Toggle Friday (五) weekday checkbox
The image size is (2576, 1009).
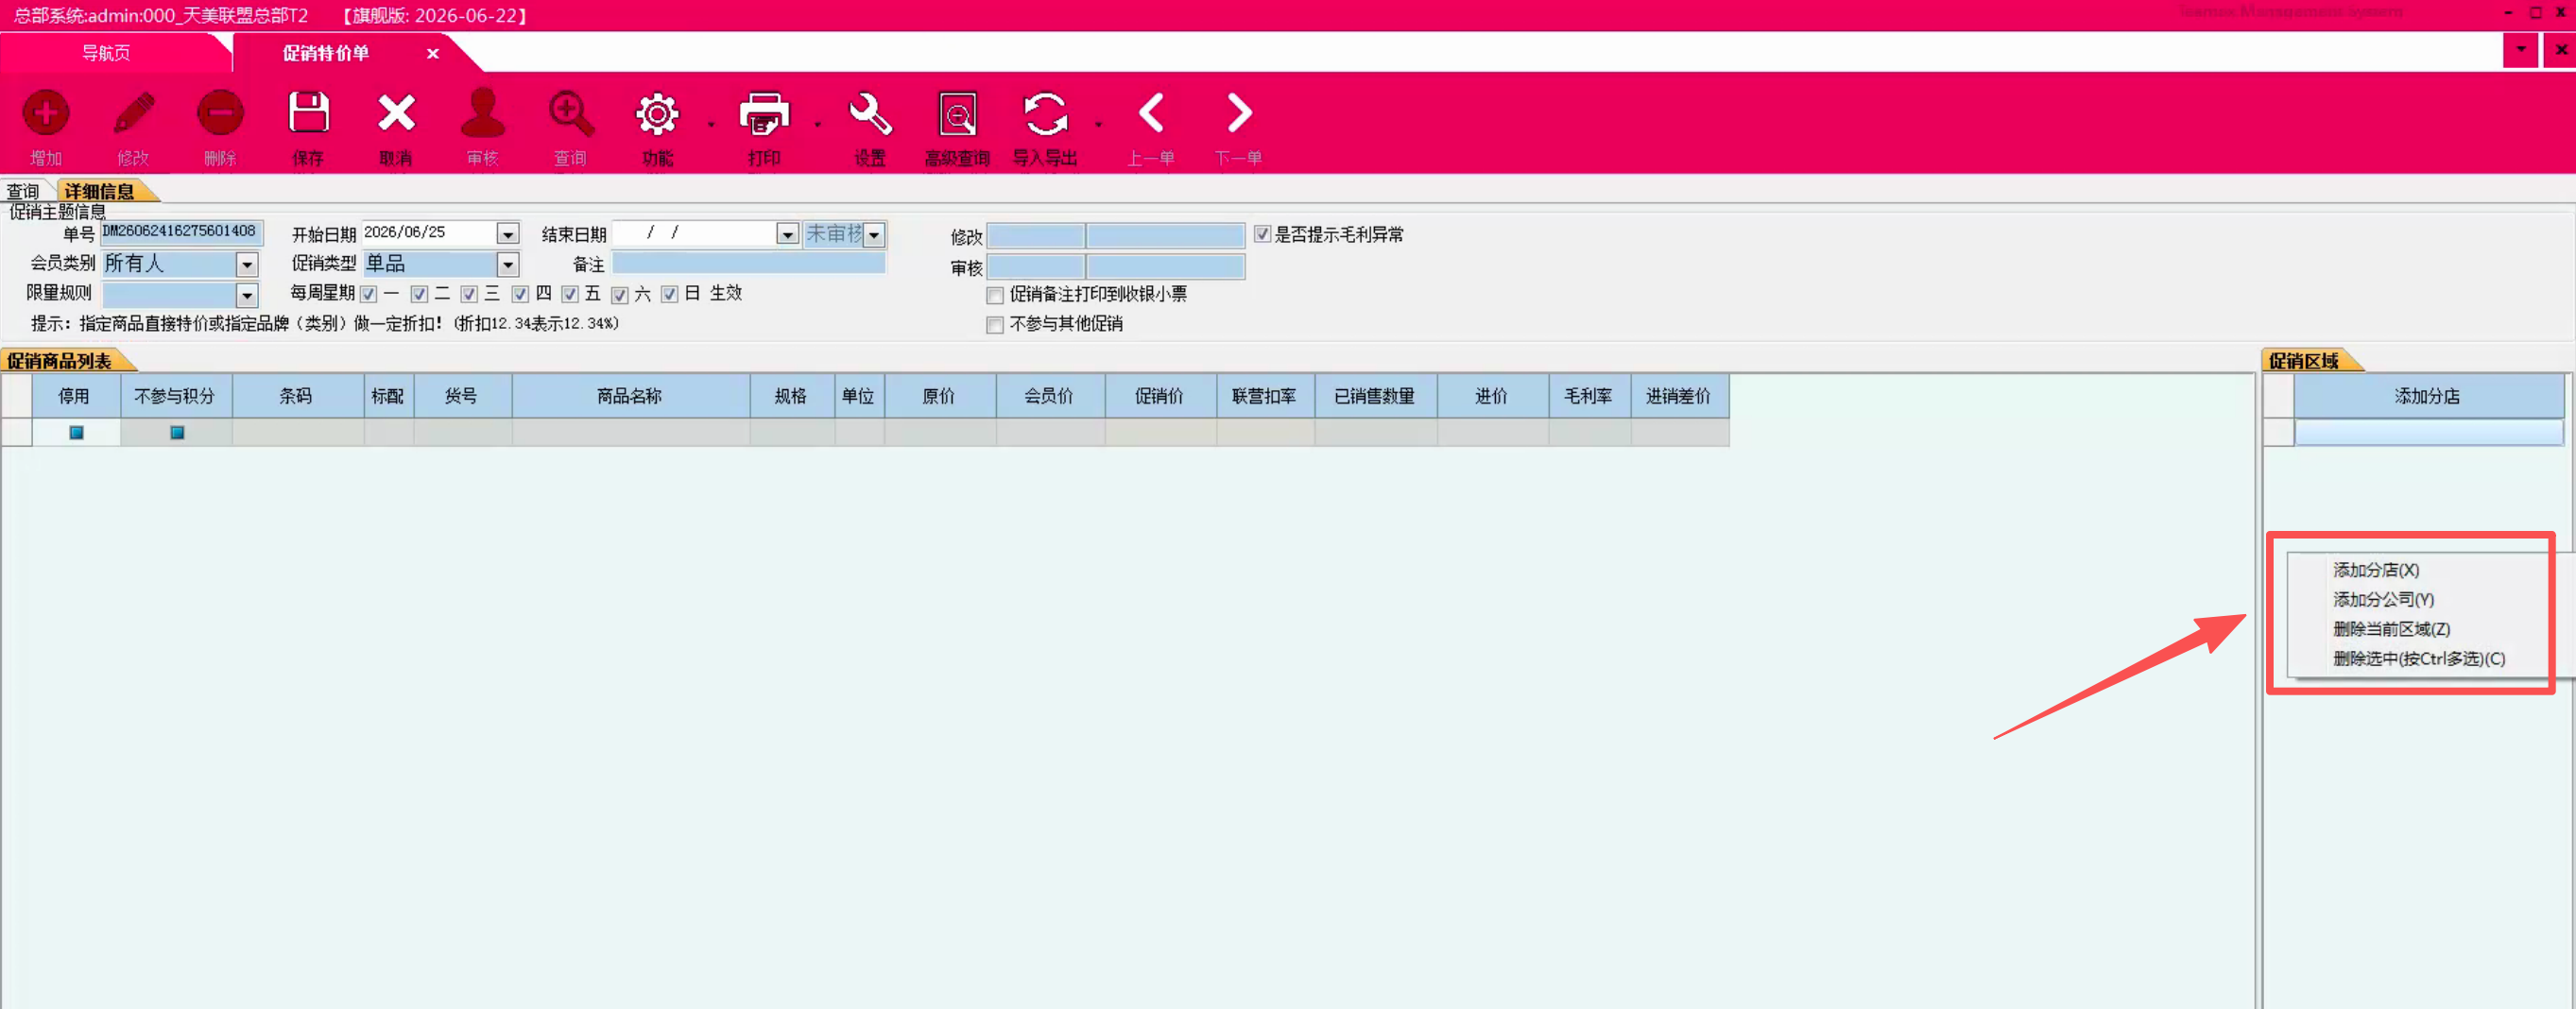point(570,294)
